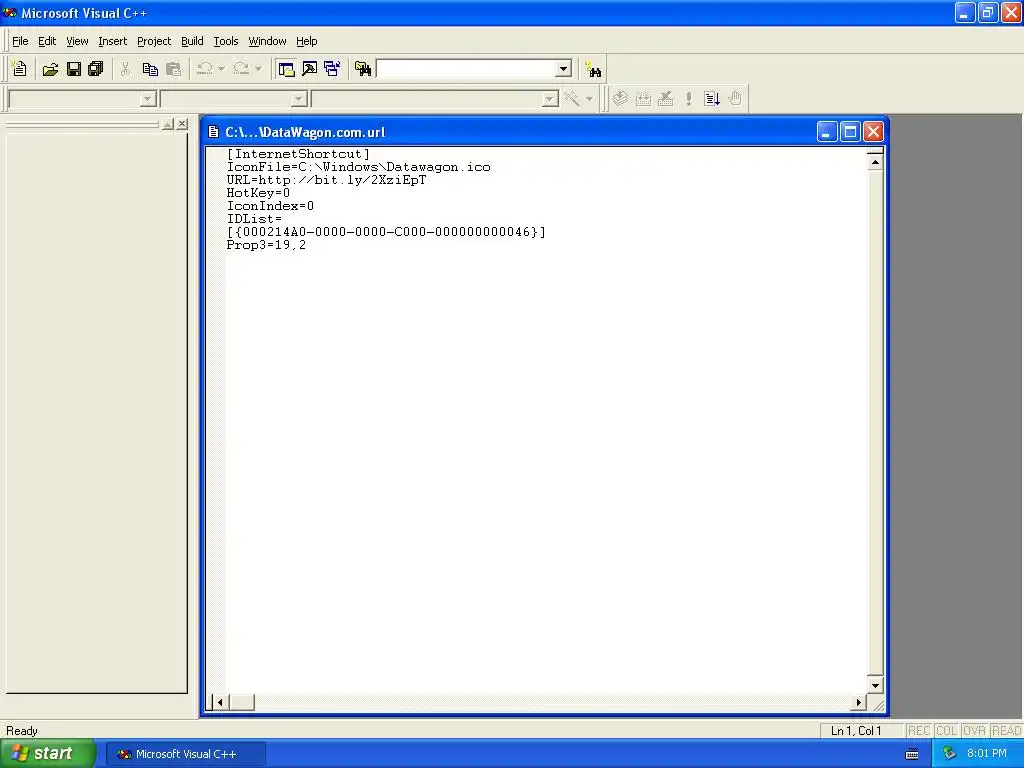1024x768 pixels.
Task: Click the Save floppy disk icon
Action: (74, 69)
